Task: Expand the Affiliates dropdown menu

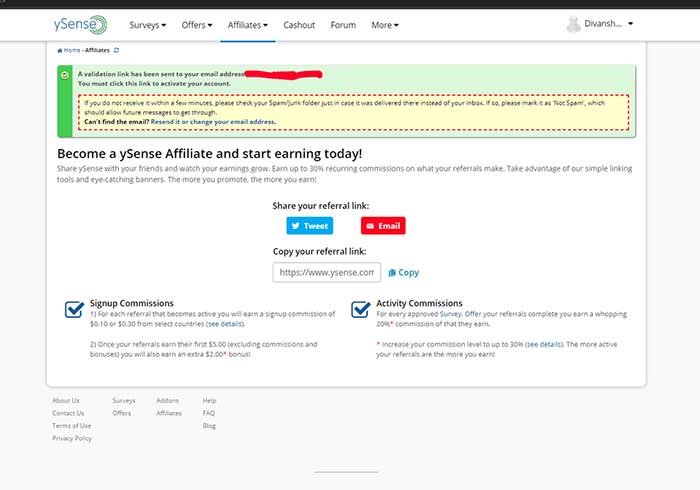Action: click(248, 25)
